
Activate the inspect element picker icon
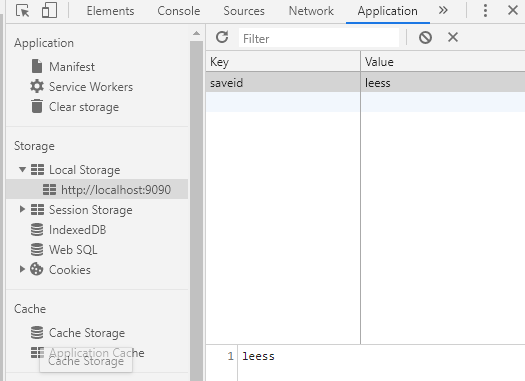pyautogui.click(x=22, y=11)
